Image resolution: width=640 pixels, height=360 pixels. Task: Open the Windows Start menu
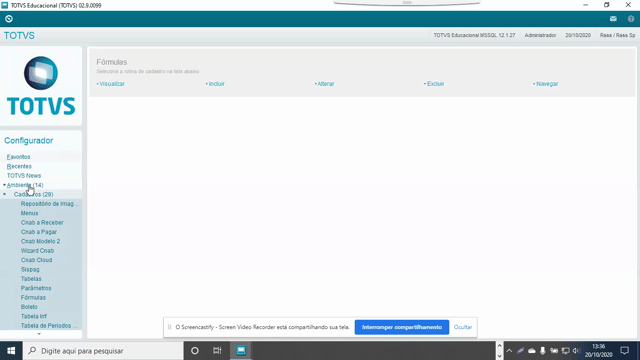(x=11, y=351)
